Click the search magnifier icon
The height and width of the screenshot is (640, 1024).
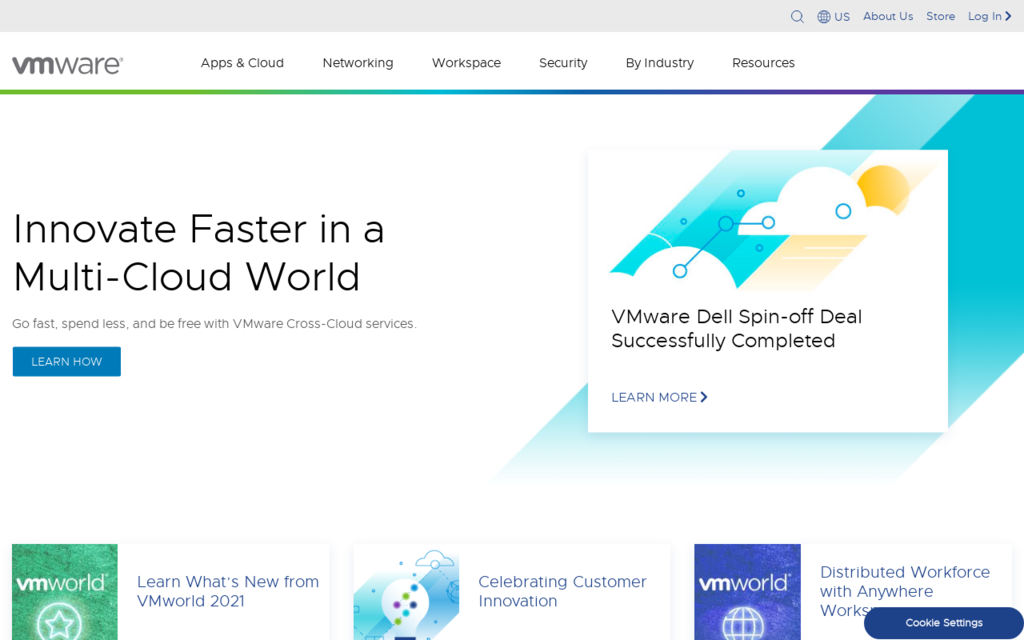point(797,17)
